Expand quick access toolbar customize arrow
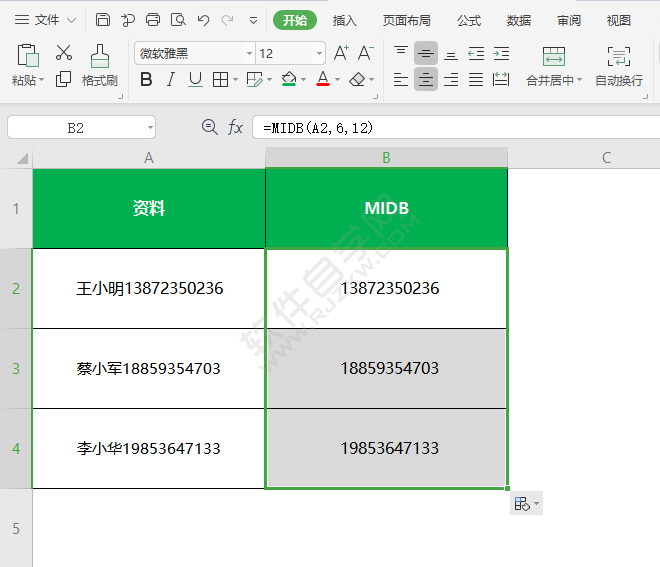 coord(253,20)
